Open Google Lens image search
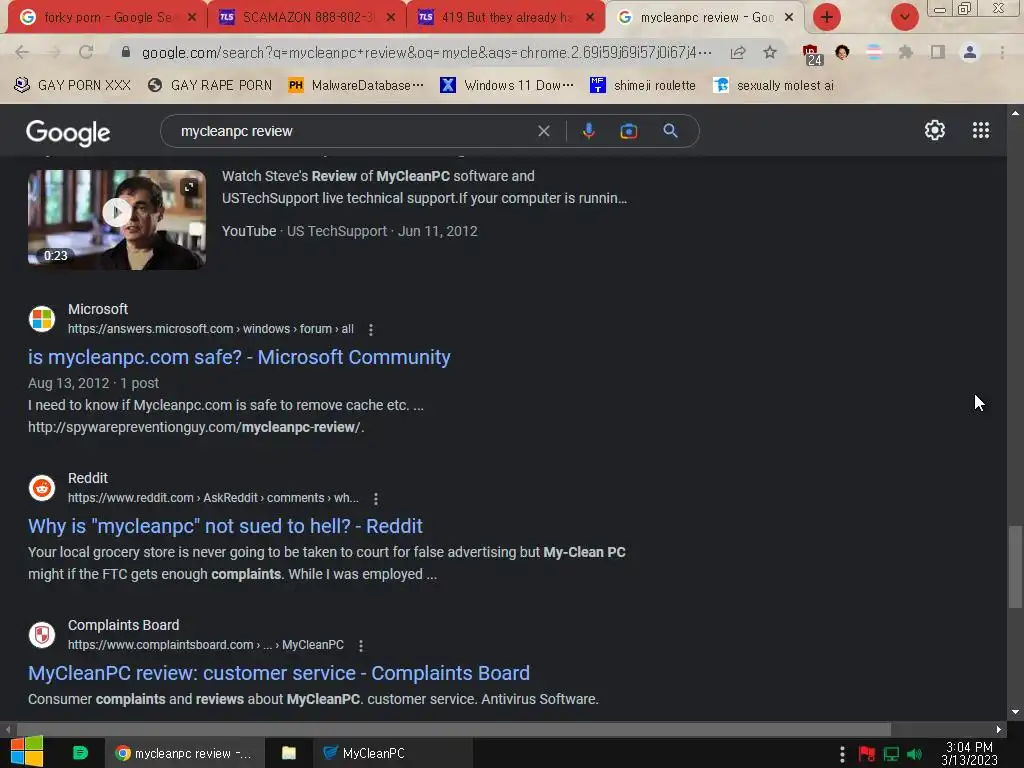Image resolution: width=1024 pixels, height=768 pixels. (x=628, y=131)
